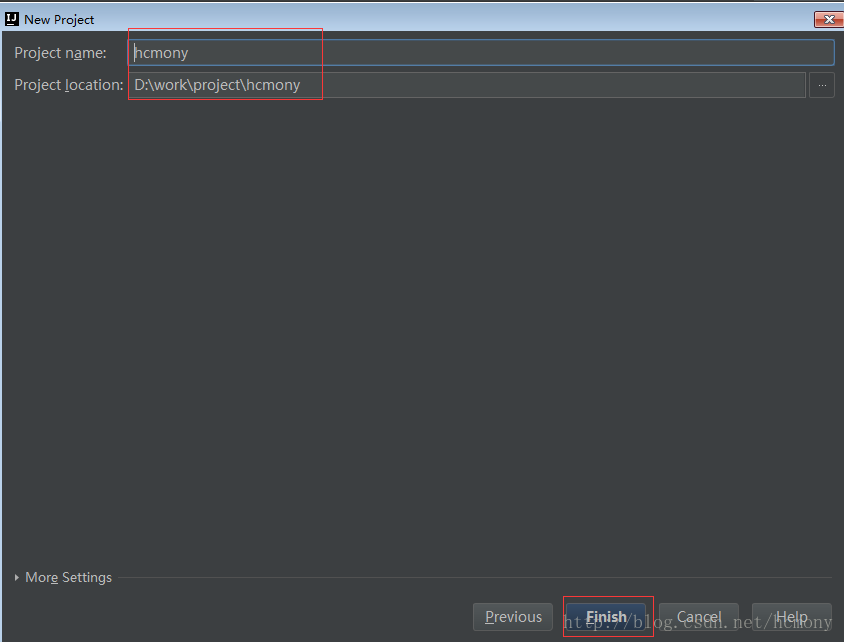This screenshot has width=844, height=642.
Task: Click the Project name input field
Action: [481, 53]
